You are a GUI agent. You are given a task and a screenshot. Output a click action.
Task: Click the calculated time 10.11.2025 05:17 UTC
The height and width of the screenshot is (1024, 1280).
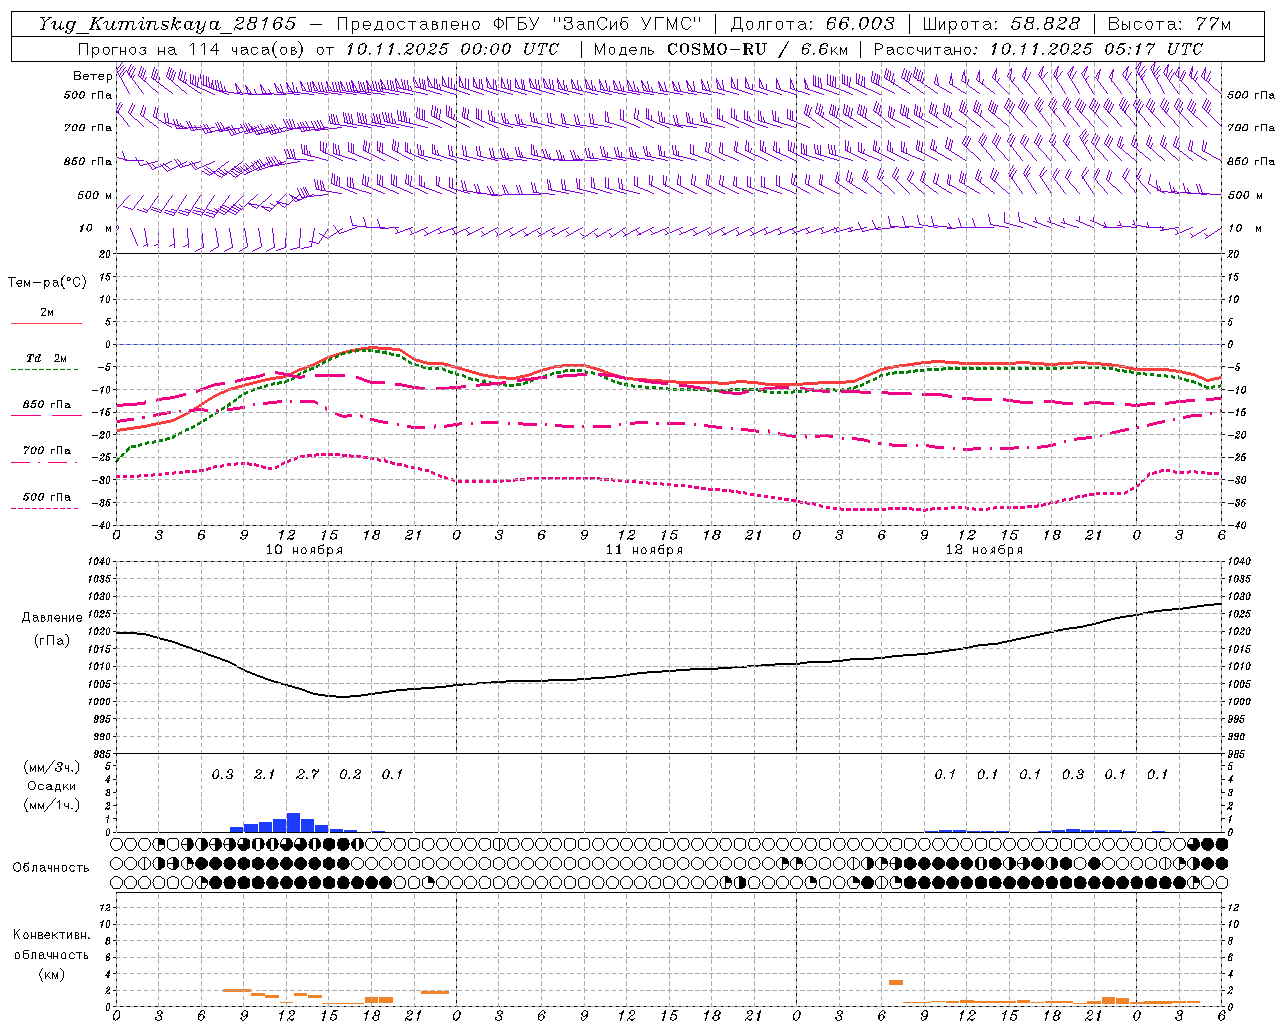click(x=1096, y=49)
